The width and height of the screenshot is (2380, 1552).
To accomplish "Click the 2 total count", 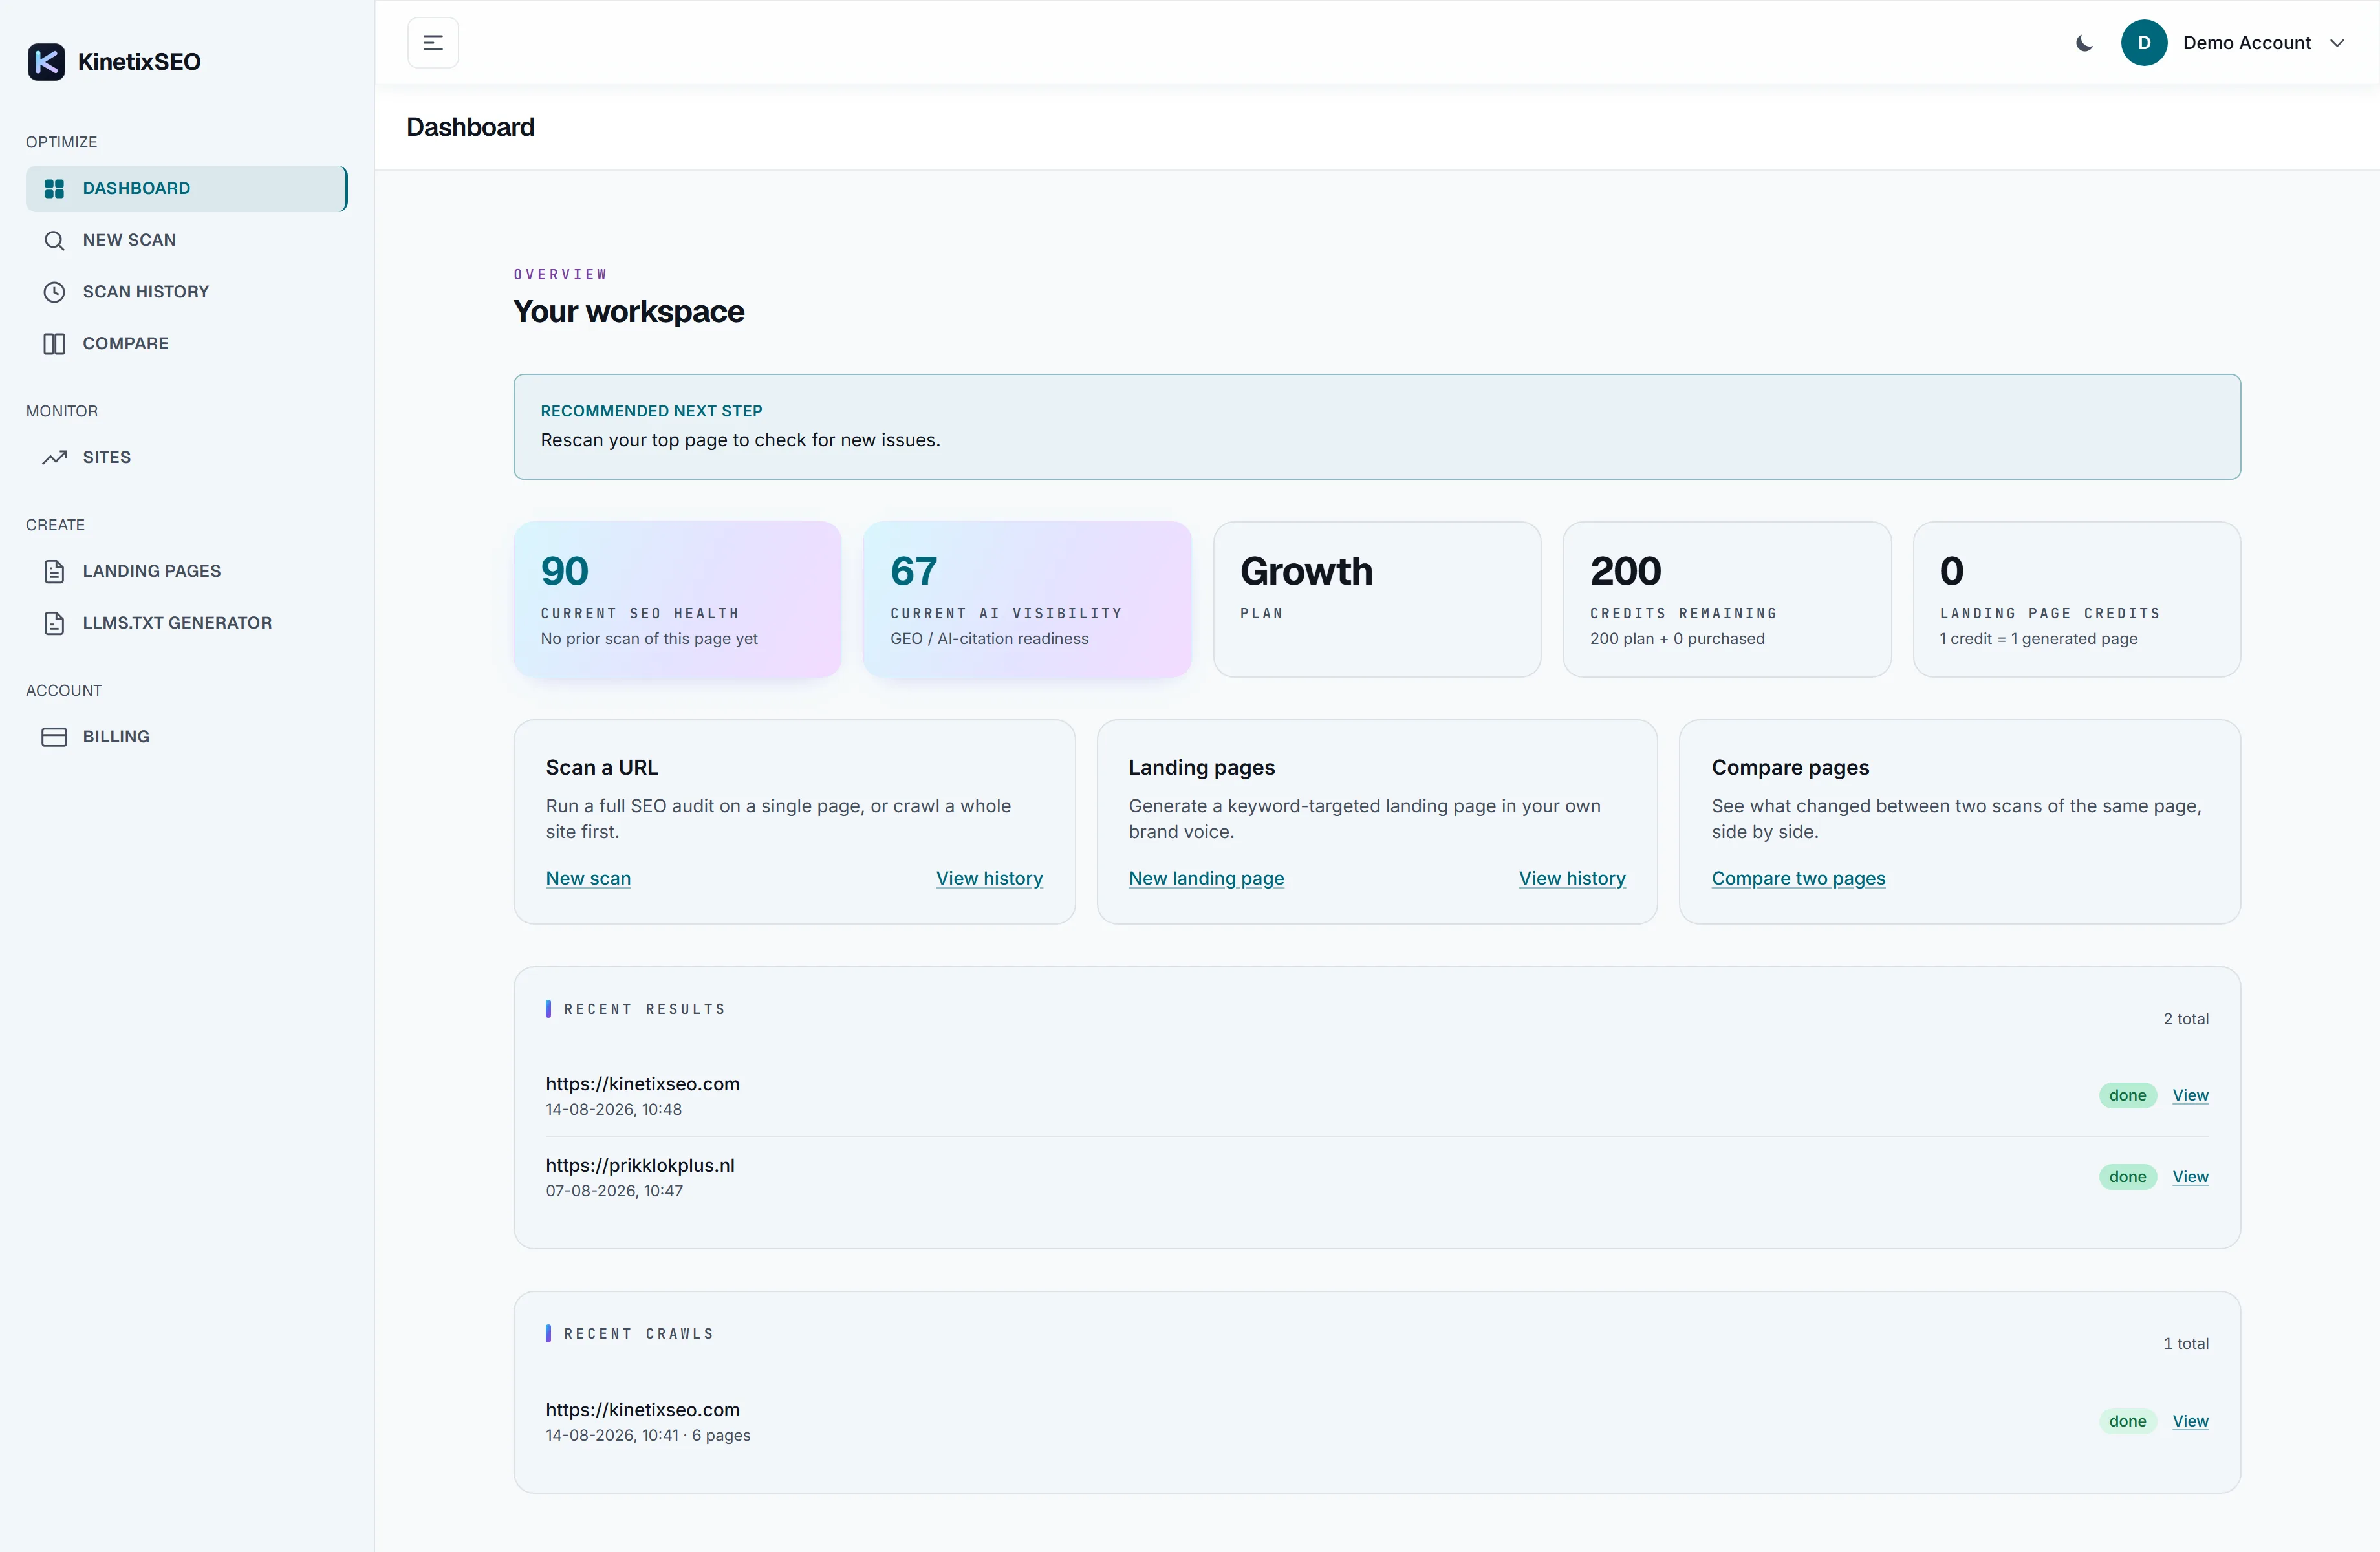I will [2186, 1019].
